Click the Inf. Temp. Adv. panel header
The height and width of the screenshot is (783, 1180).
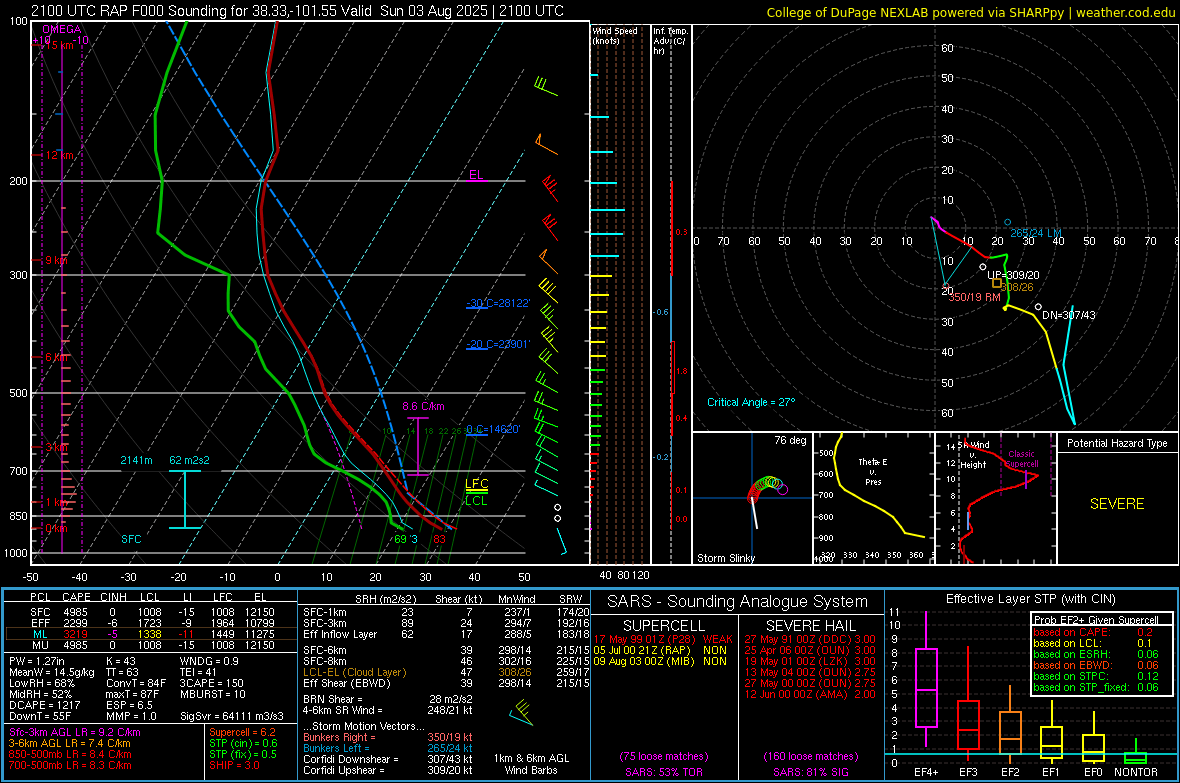(x=670, y=41)
